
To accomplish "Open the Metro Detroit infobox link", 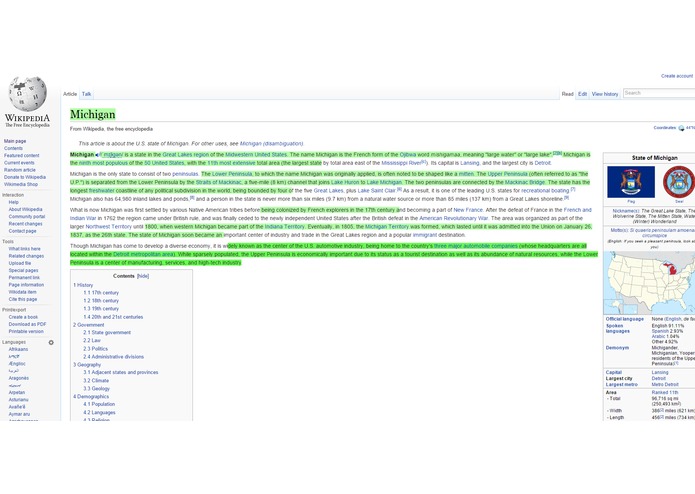I will (665, 385).
